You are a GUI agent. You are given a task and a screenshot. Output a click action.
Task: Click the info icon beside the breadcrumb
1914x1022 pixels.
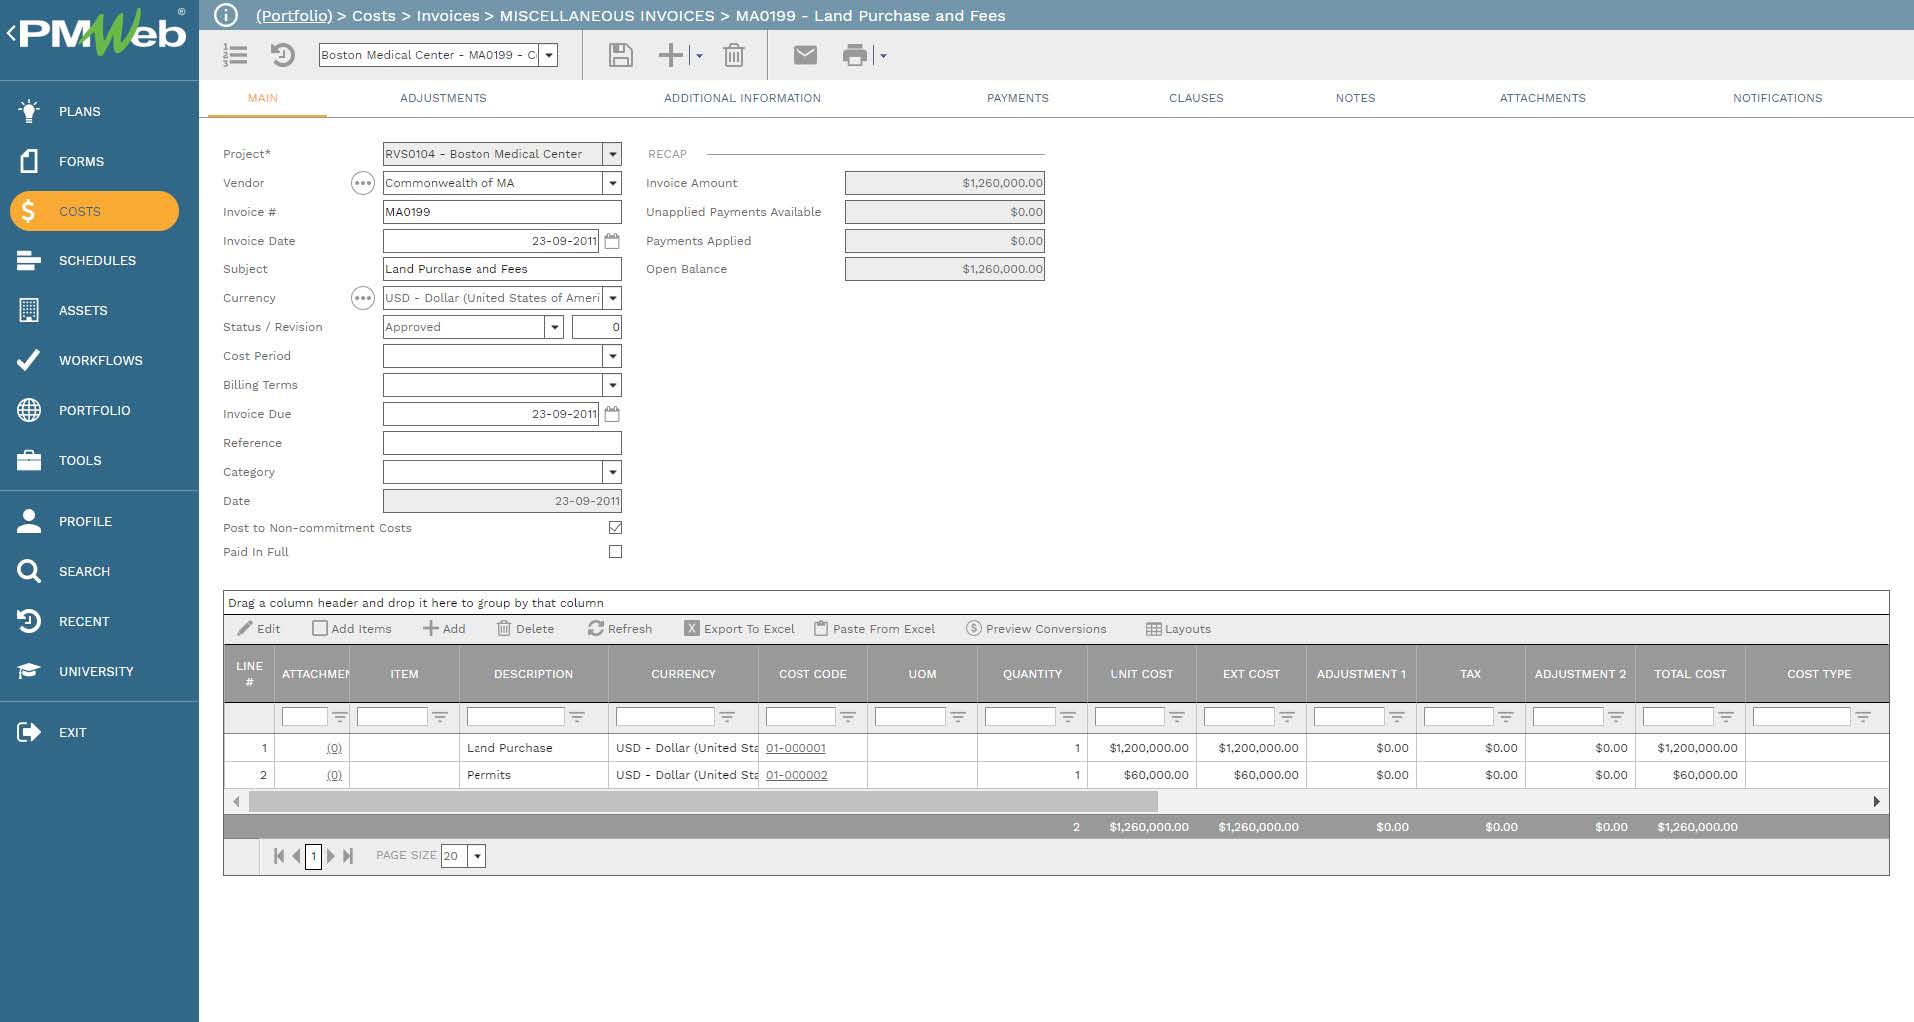coord(227,15)
